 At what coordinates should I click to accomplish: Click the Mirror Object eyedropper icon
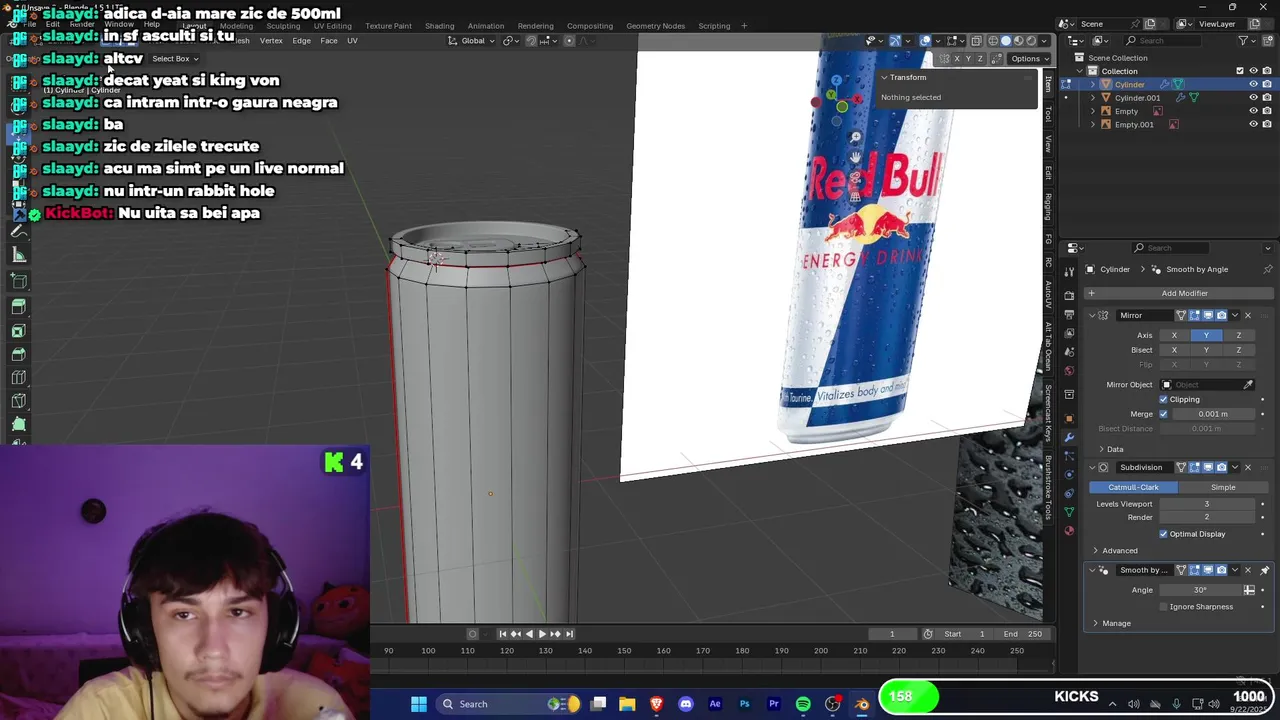(x=1248, y=385)
